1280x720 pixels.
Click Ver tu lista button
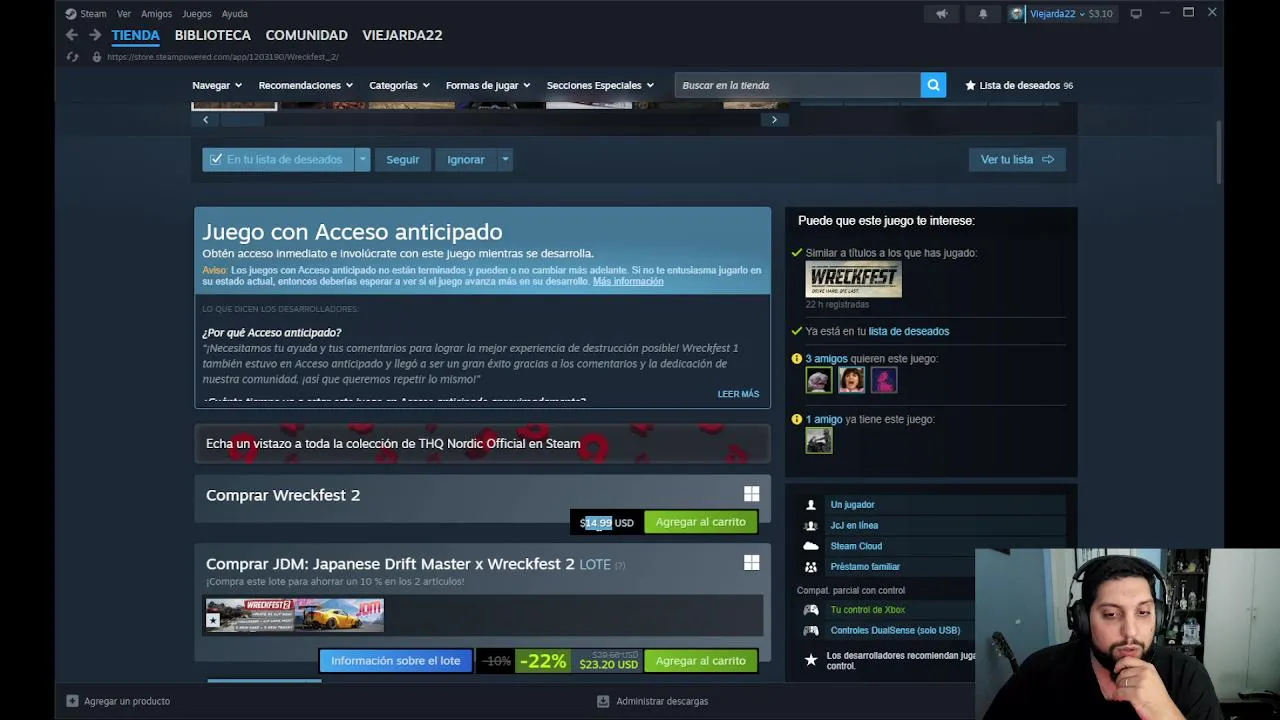click(1017, 159)
